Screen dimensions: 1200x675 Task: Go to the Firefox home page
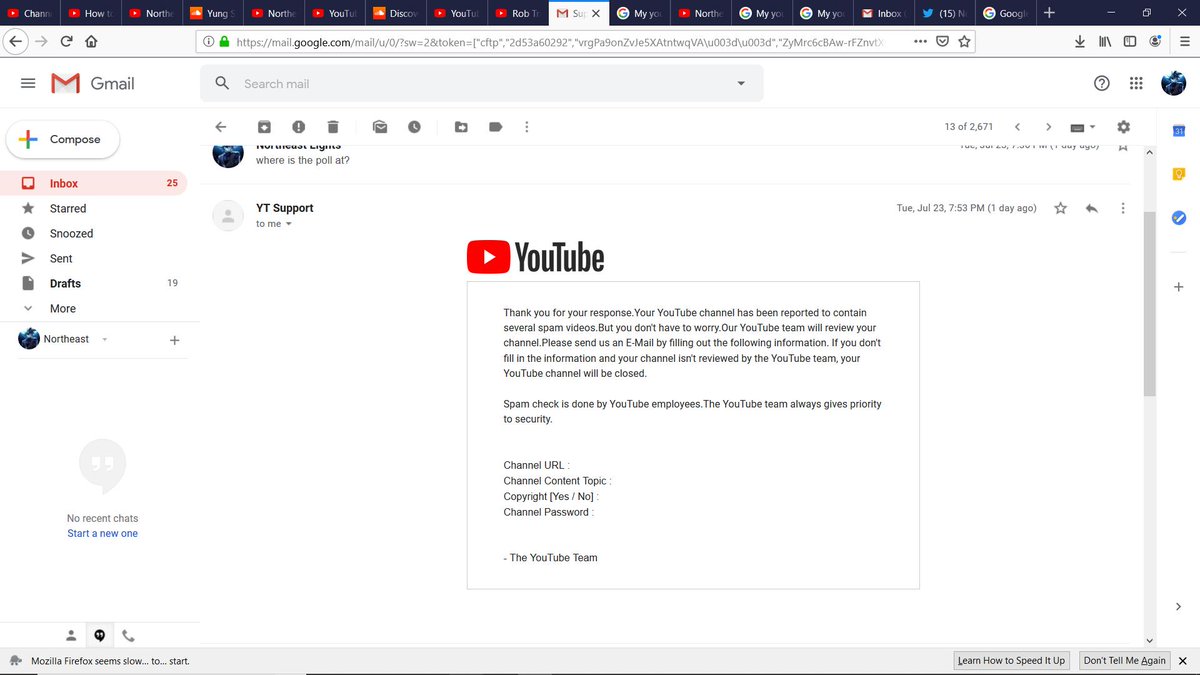tap(92, 42)
